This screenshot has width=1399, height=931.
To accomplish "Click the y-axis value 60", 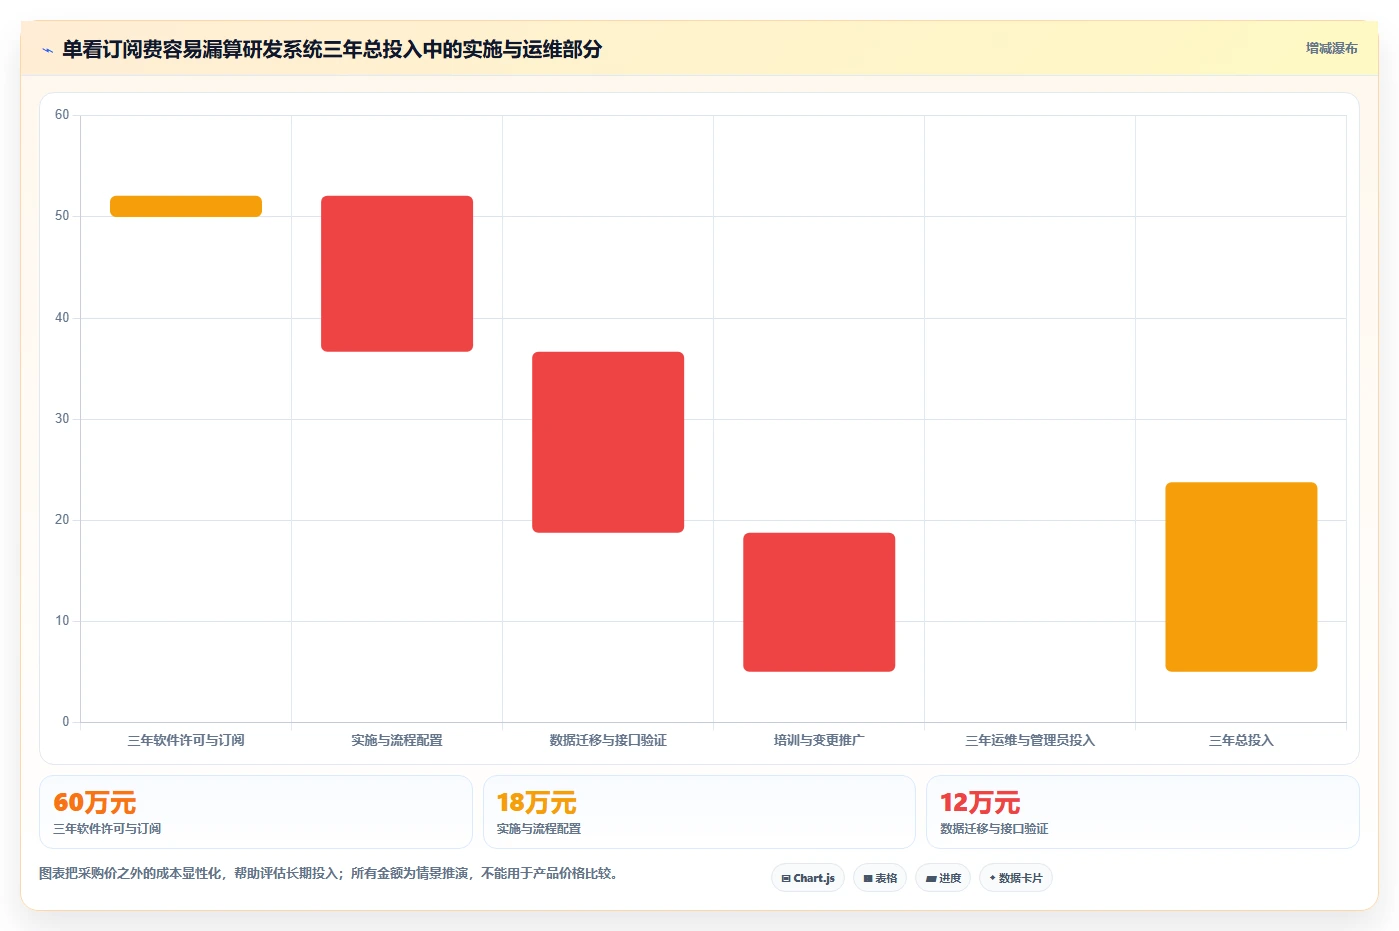I will [x=62, y=115].
